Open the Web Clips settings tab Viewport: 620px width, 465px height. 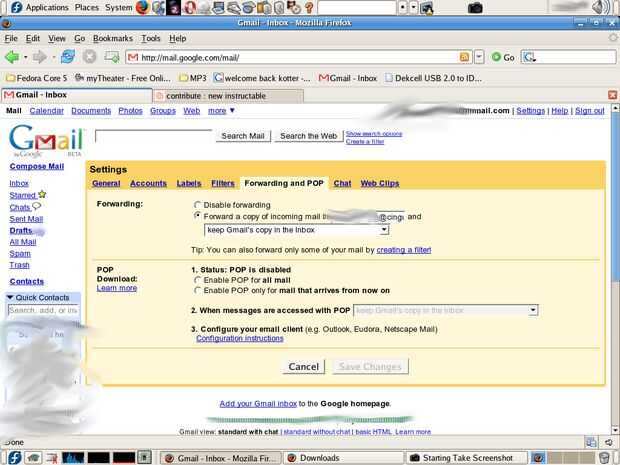point(380,183)
